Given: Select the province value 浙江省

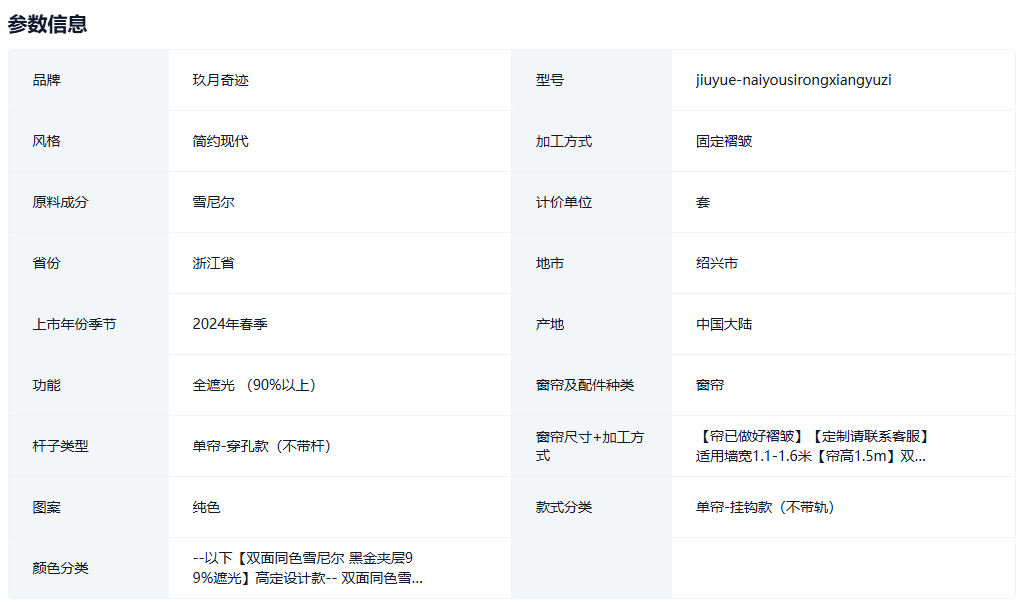Looking at the screenshot, I should pos(213,263).
